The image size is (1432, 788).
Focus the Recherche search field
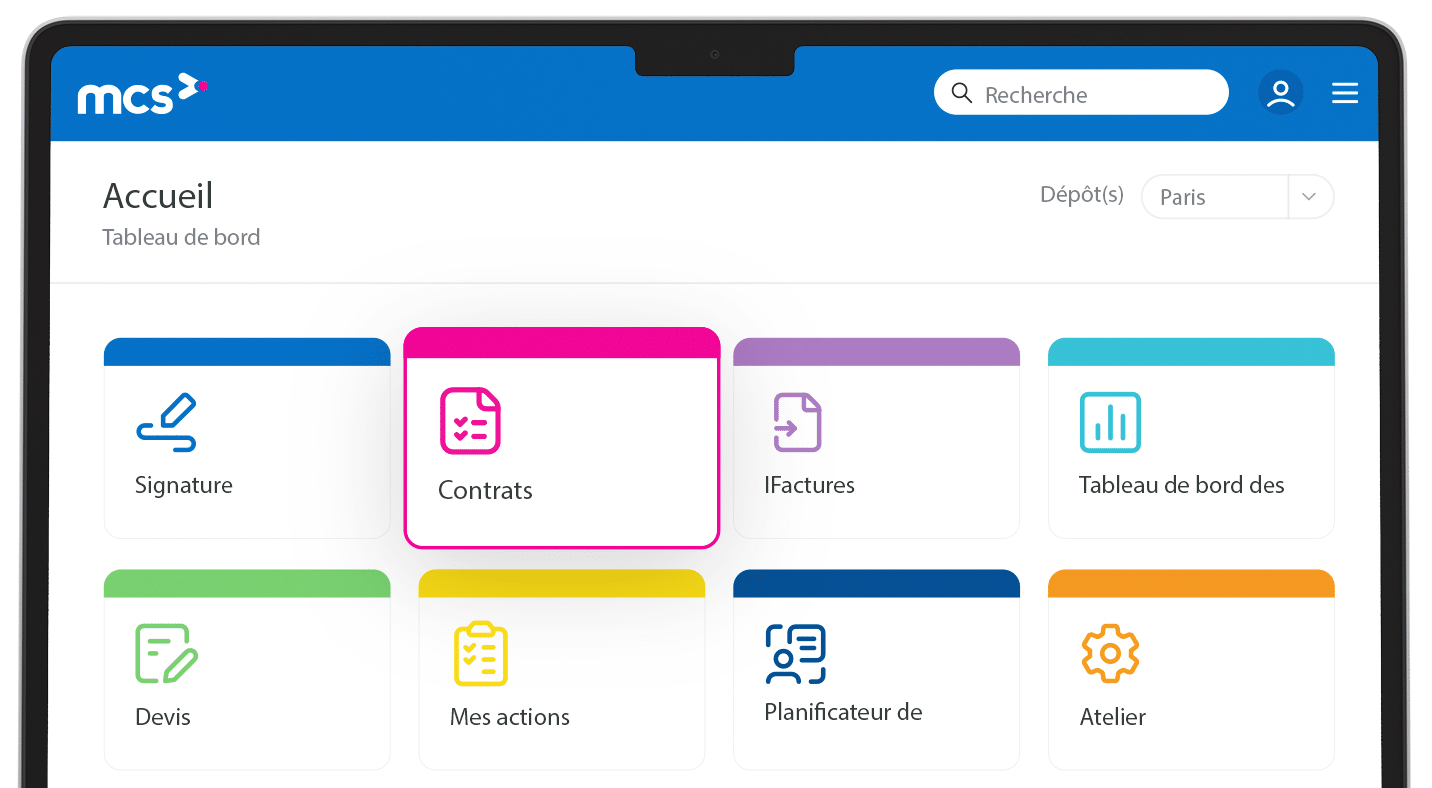point(1081,93)
